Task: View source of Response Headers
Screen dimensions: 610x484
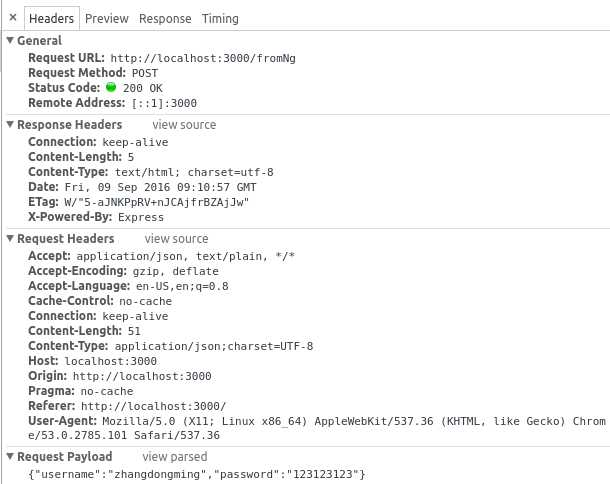Action: coord(184,125)
